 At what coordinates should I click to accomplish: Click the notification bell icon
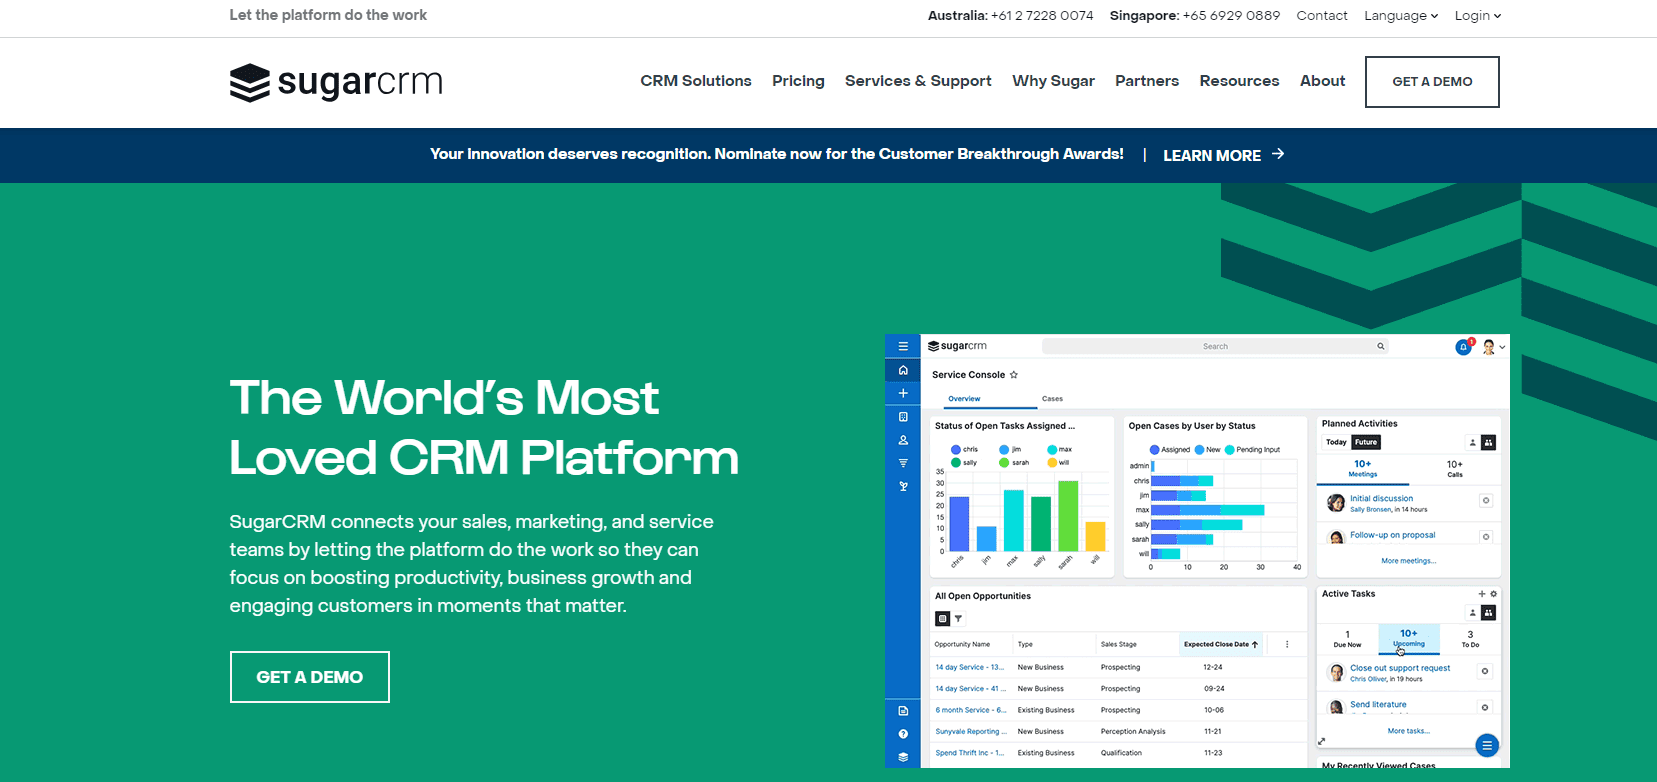point(1463,347)
